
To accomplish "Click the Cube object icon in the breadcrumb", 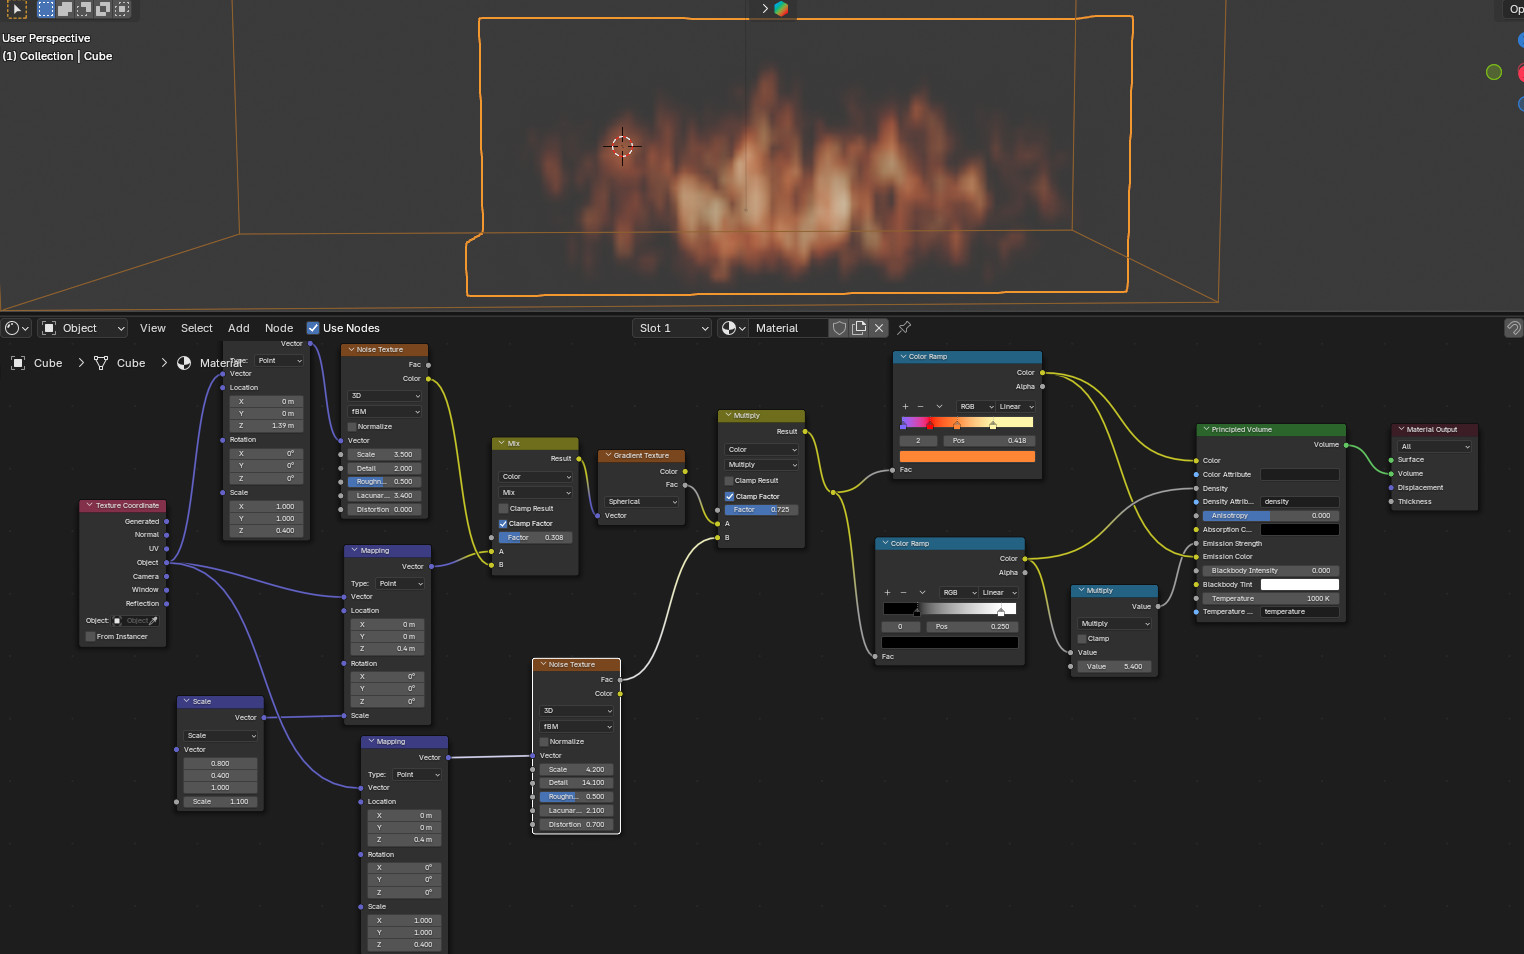I will tap(18, 363).
